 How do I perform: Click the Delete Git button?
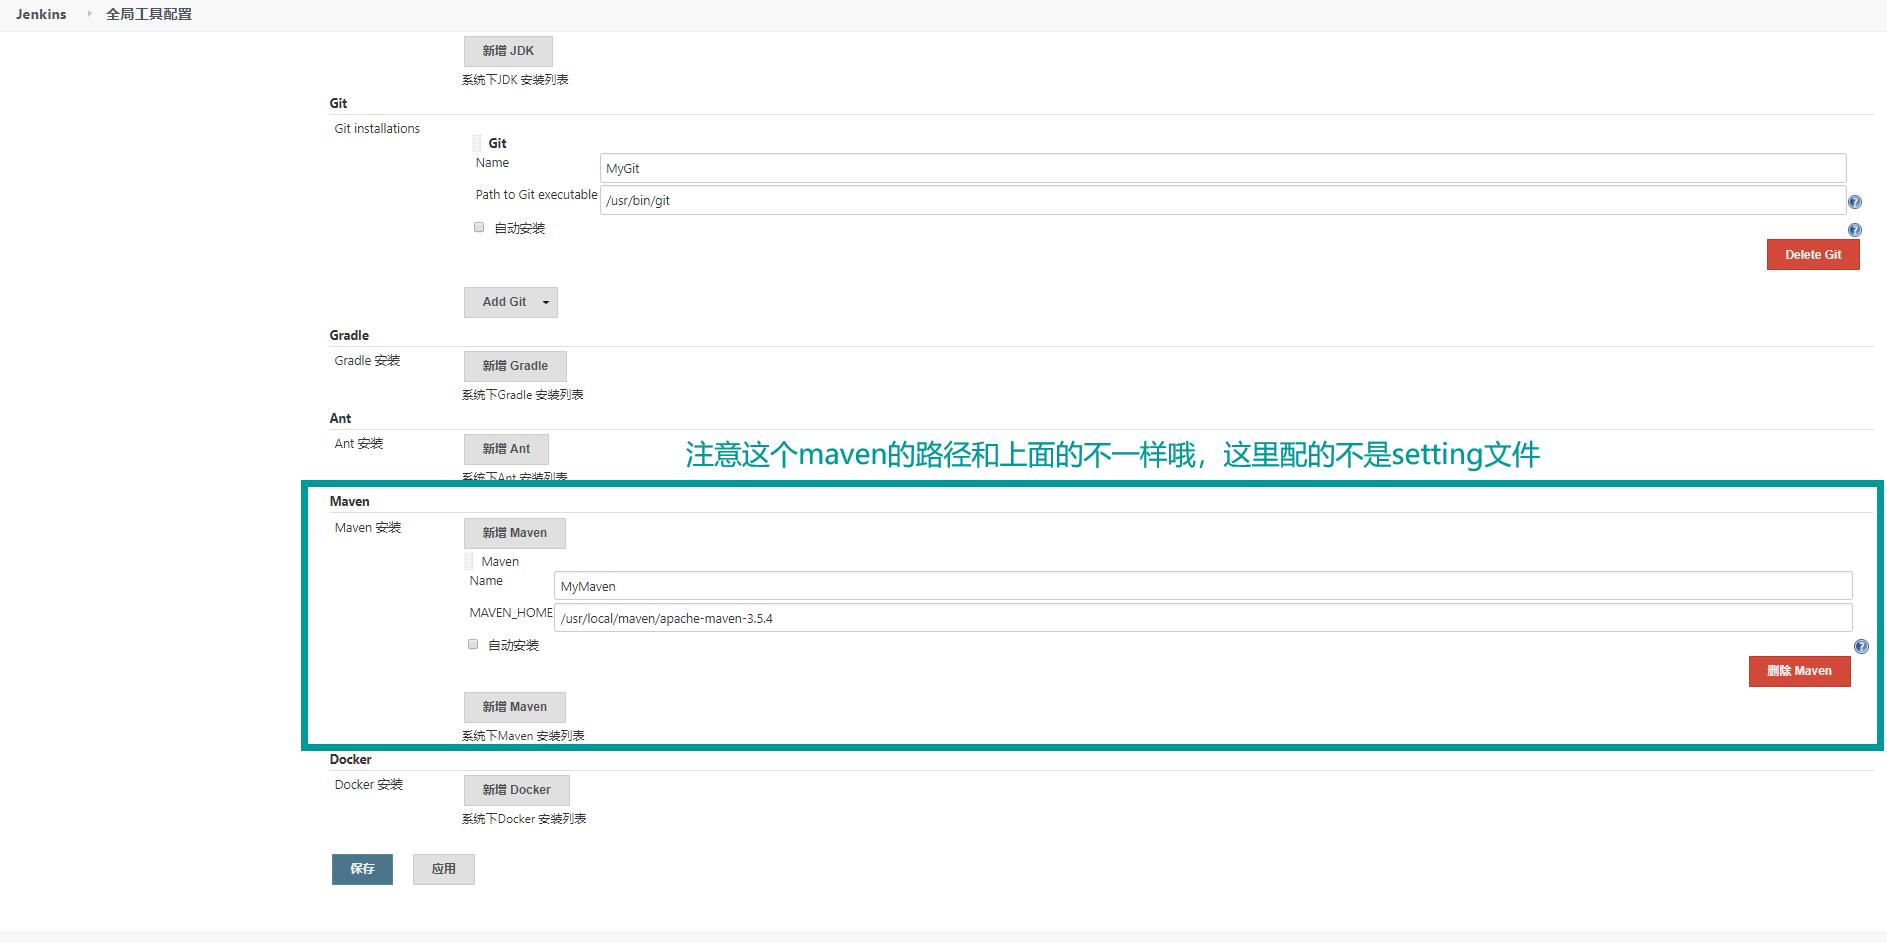click(x=1812, y=254)
